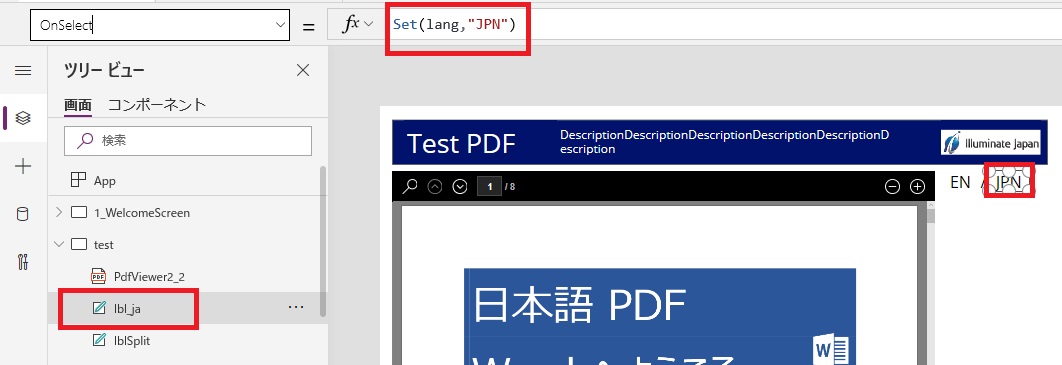Image resolution: width=1062 pixels, height=365 pixels.
Task: Click the JPN language label
Action: pos(1008,181)
